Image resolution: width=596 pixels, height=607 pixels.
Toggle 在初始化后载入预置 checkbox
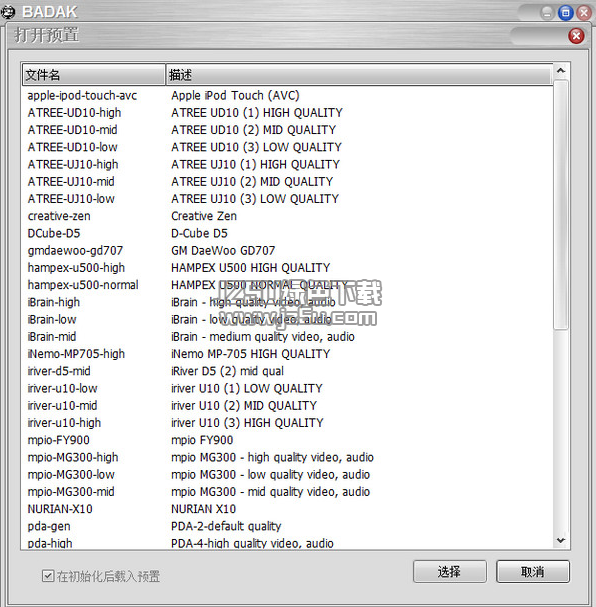point(48,576)
